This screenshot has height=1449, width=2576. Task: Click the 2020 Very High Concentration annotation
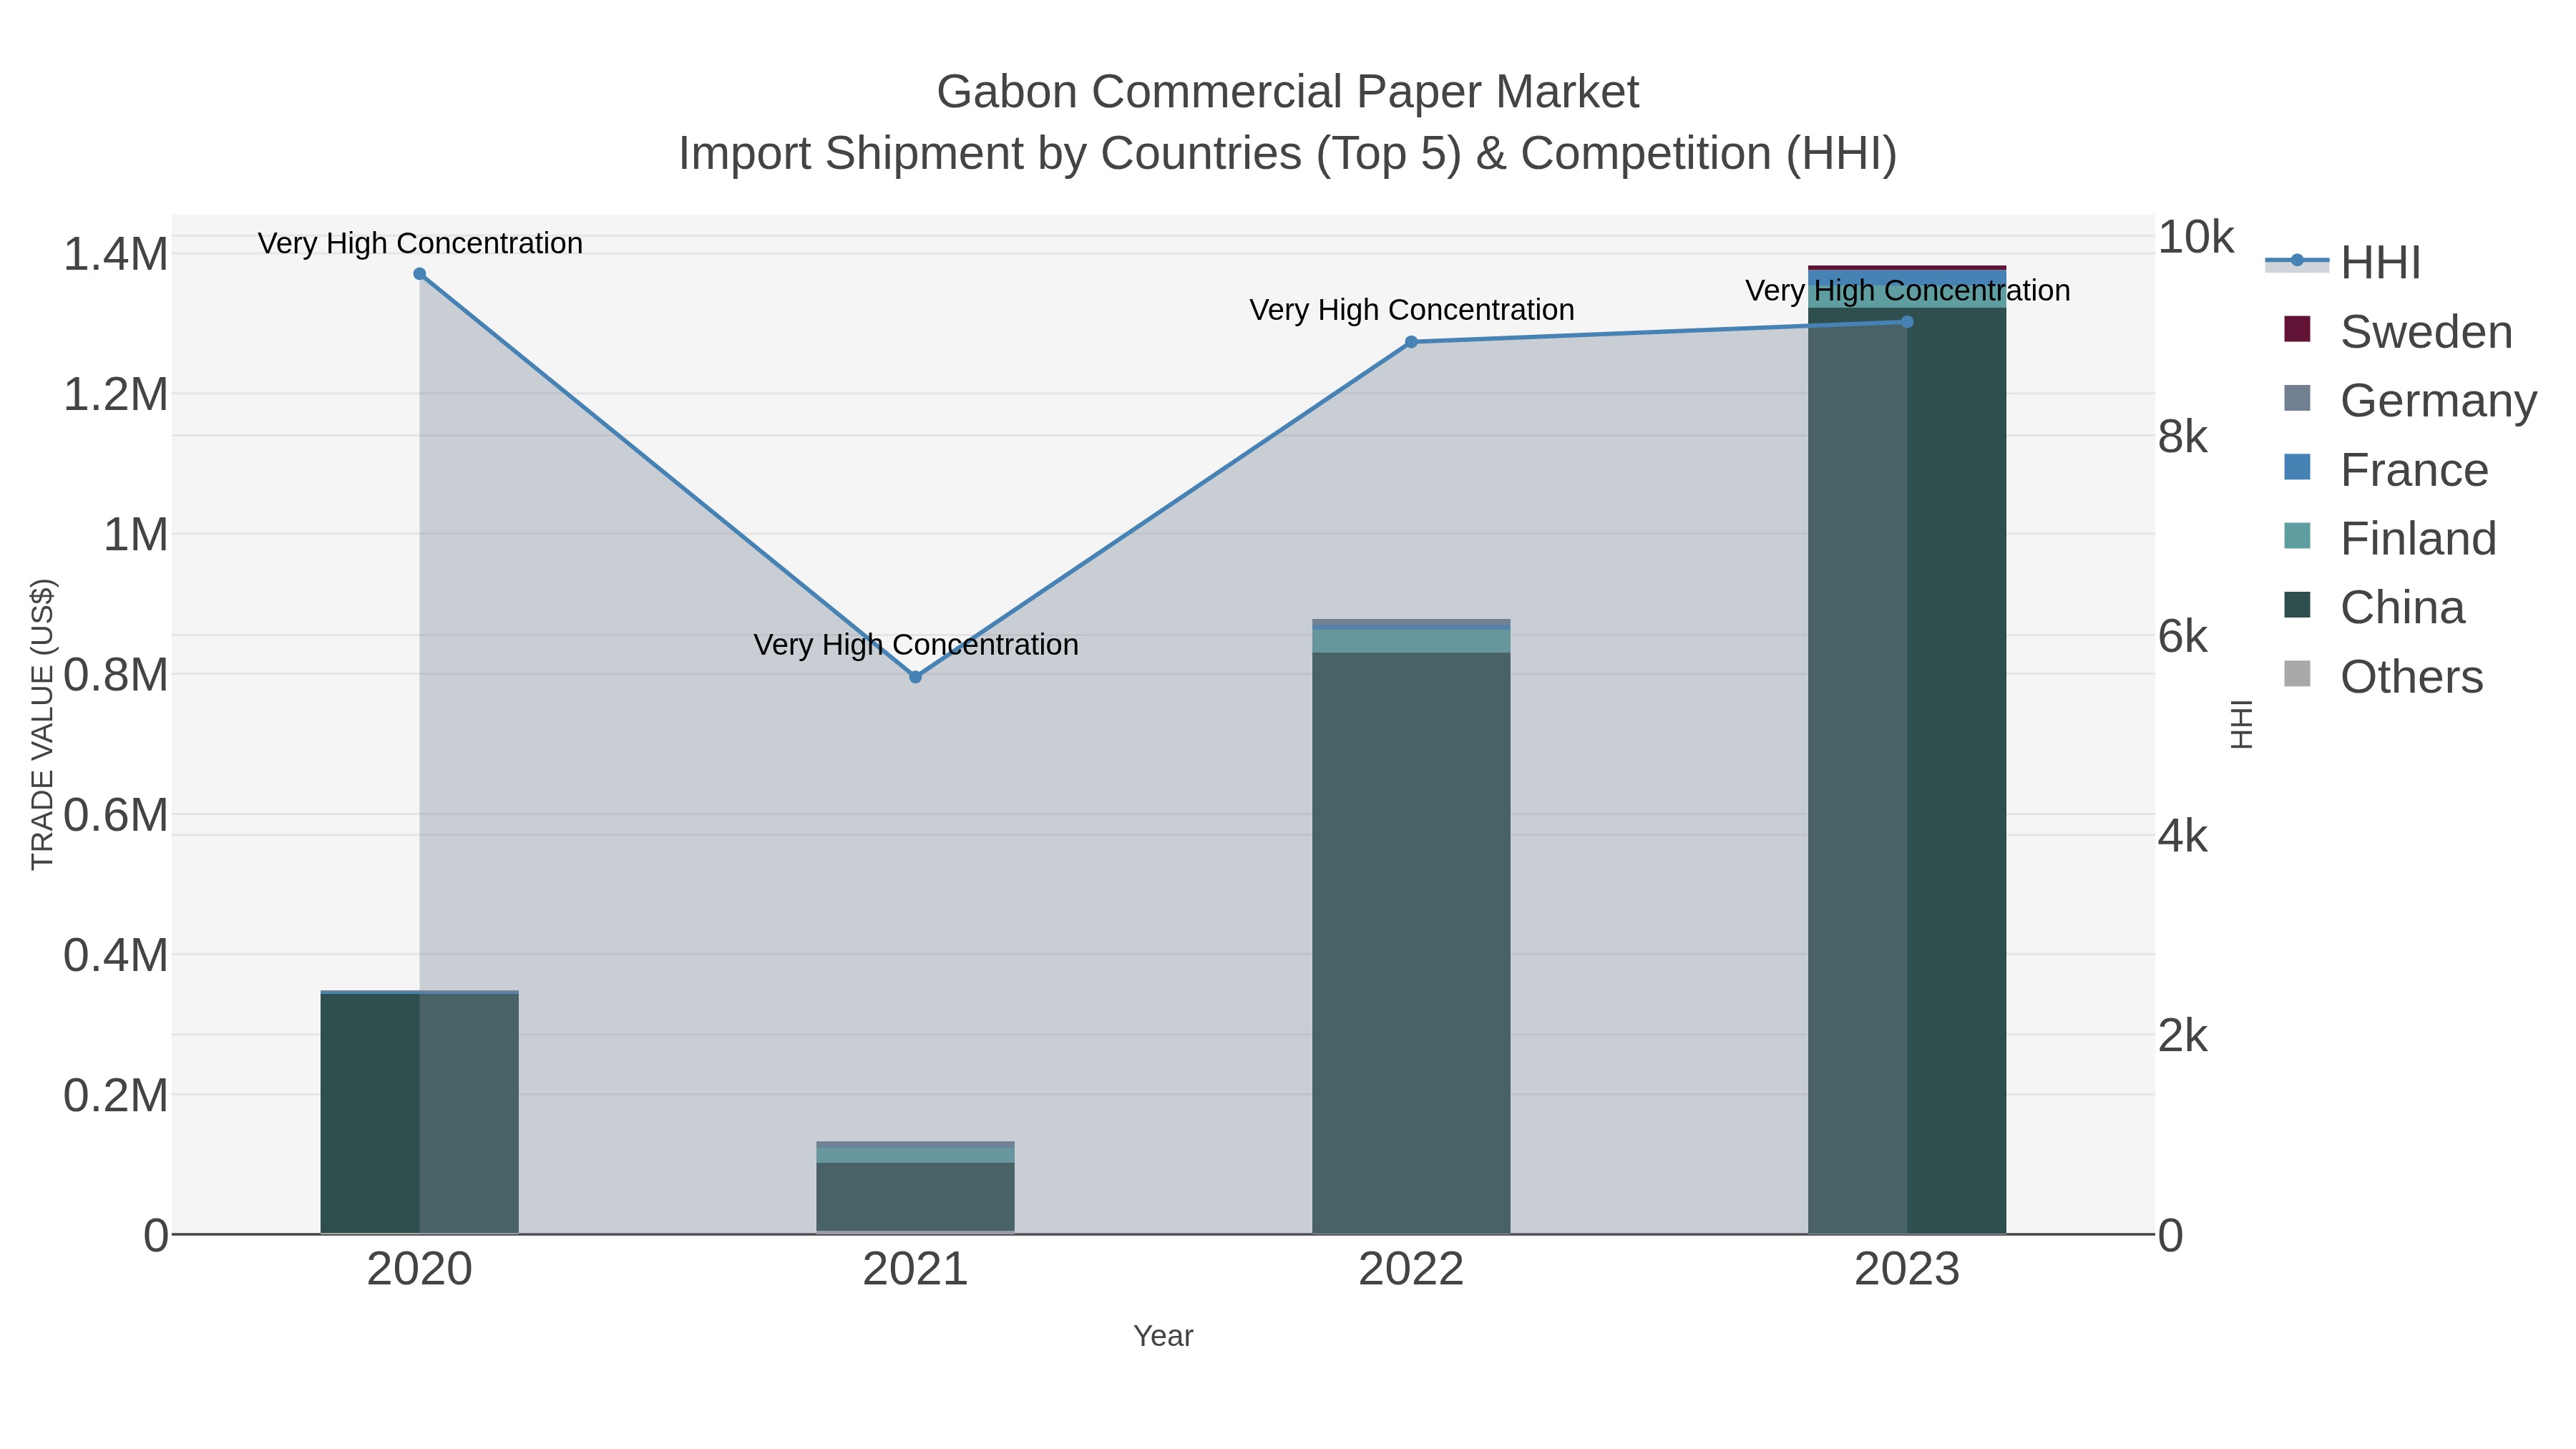pos(420,243)
